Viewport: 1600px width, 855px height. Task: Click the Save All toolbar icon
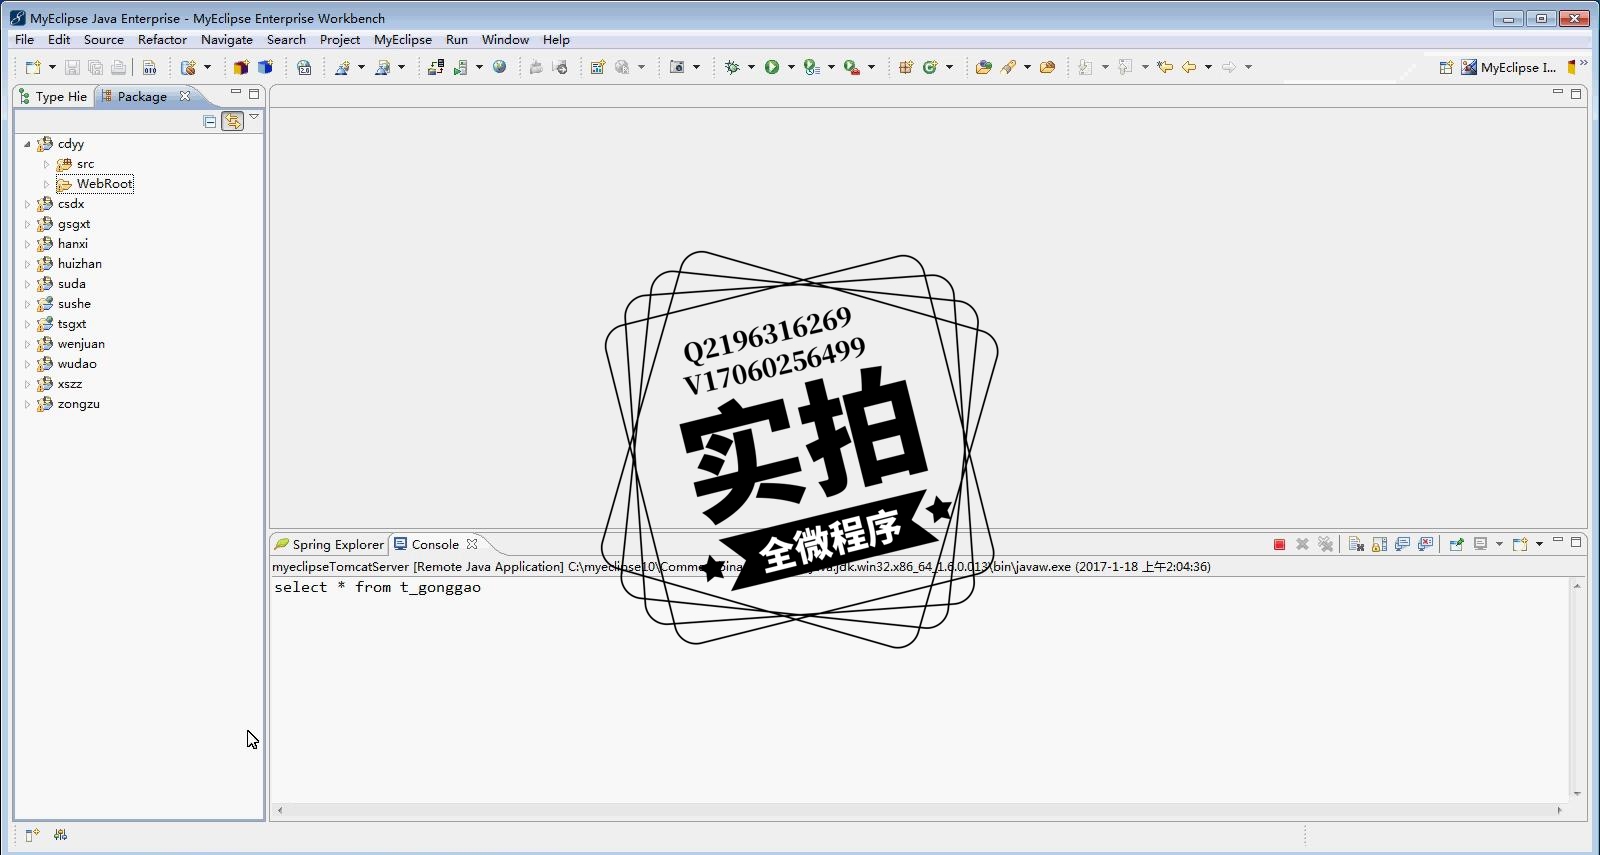[x=95, y=67]
